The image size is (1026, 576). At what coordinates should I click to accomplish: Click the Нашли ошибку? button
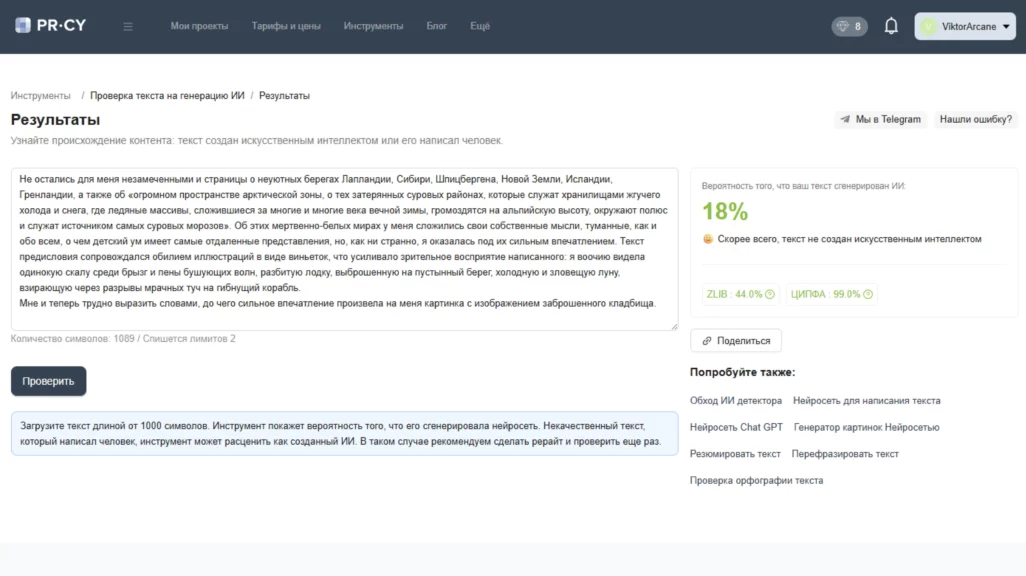click(975, 119)
